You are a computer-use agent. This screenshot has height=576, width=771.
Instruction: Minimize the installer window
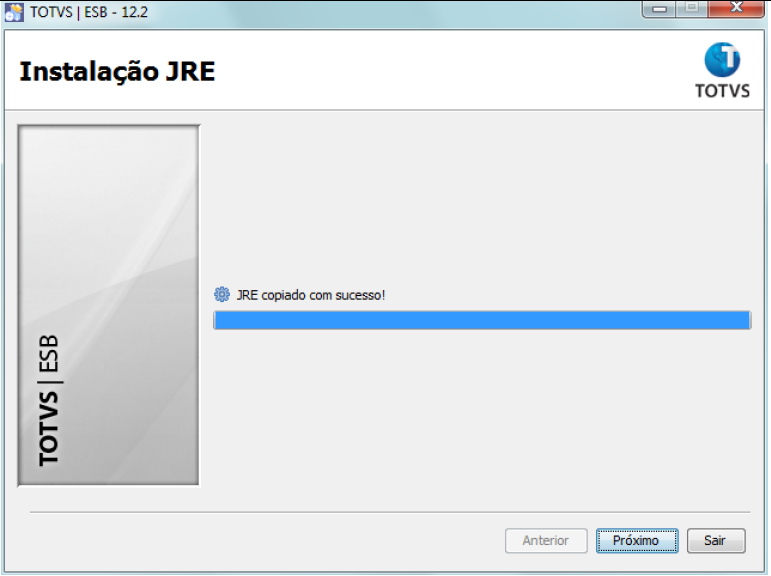pyautogui.click(x=659, y=8)
